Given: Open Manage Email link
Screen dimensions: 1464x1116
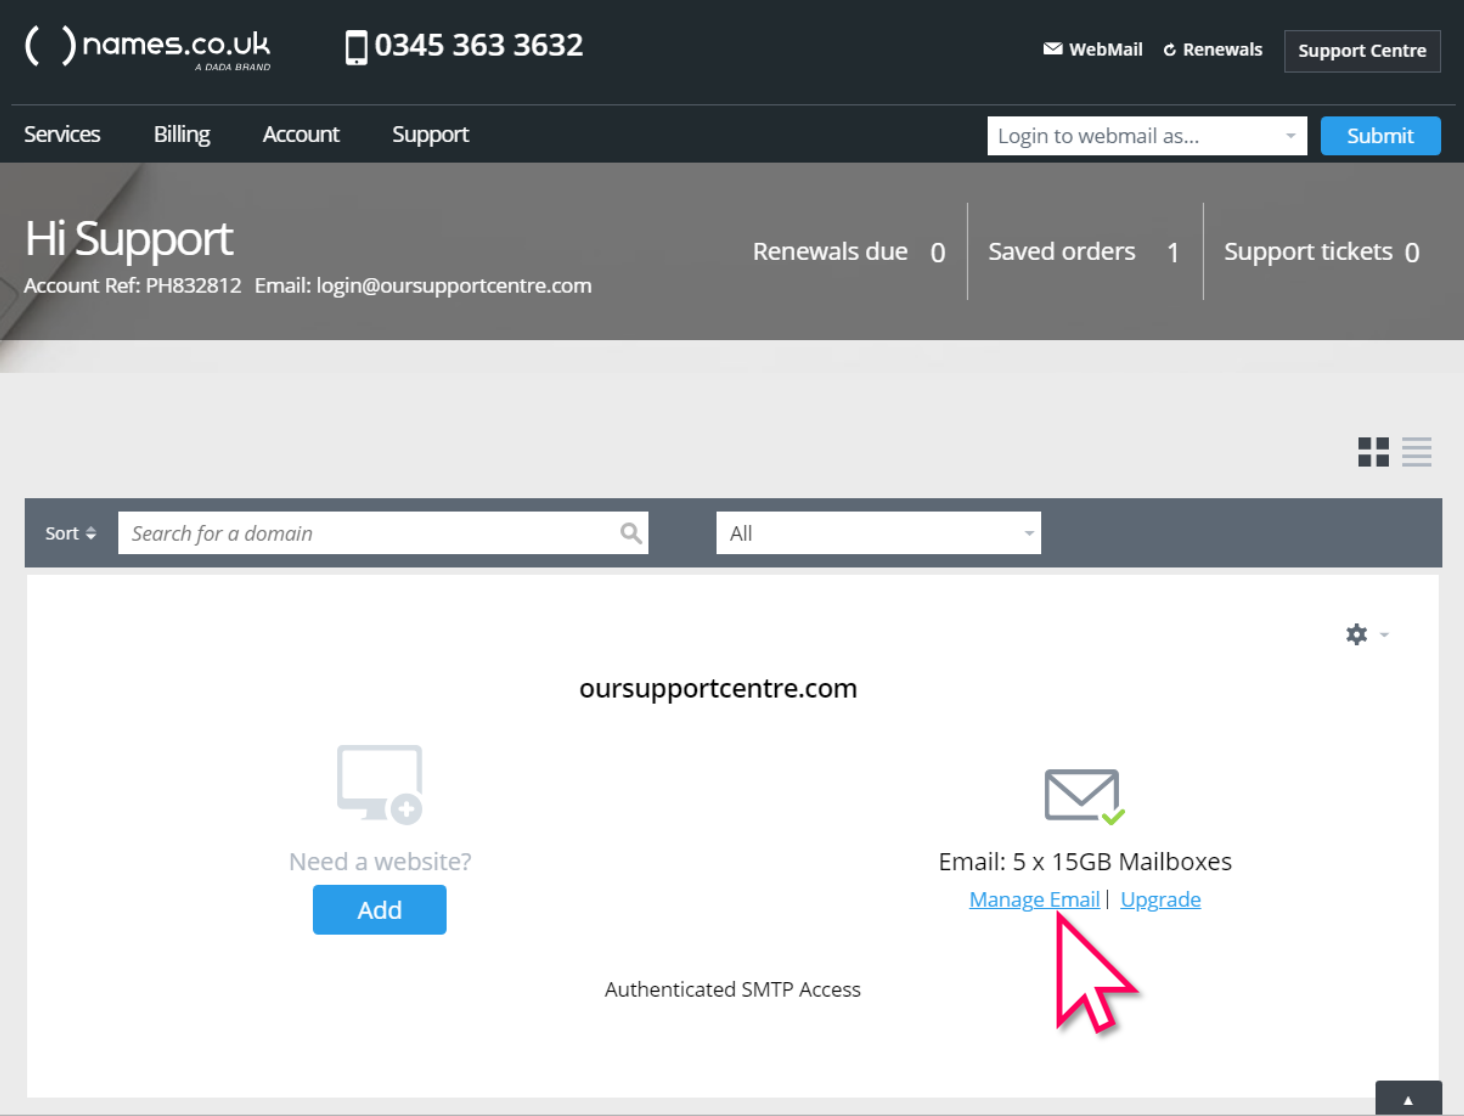Looking at the screenshot, I should [1034, 899].
